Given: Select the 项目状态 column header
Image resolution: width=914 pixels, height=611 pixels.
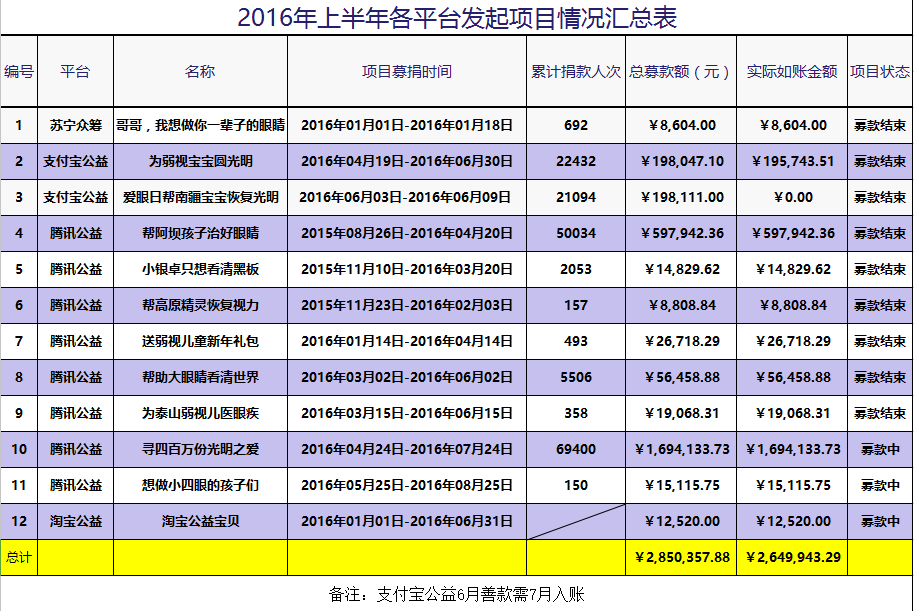Looking at the screenshot, I should [x=880, y=72].
